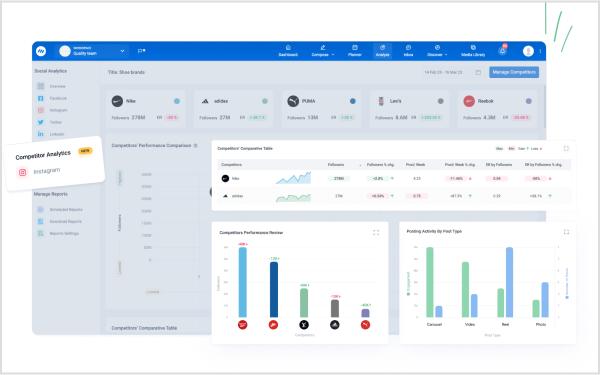The width and height of the screenshot is (600, 375).
Task: Click the Nike follower sparkline chart
Action: [x=293, y=178]
